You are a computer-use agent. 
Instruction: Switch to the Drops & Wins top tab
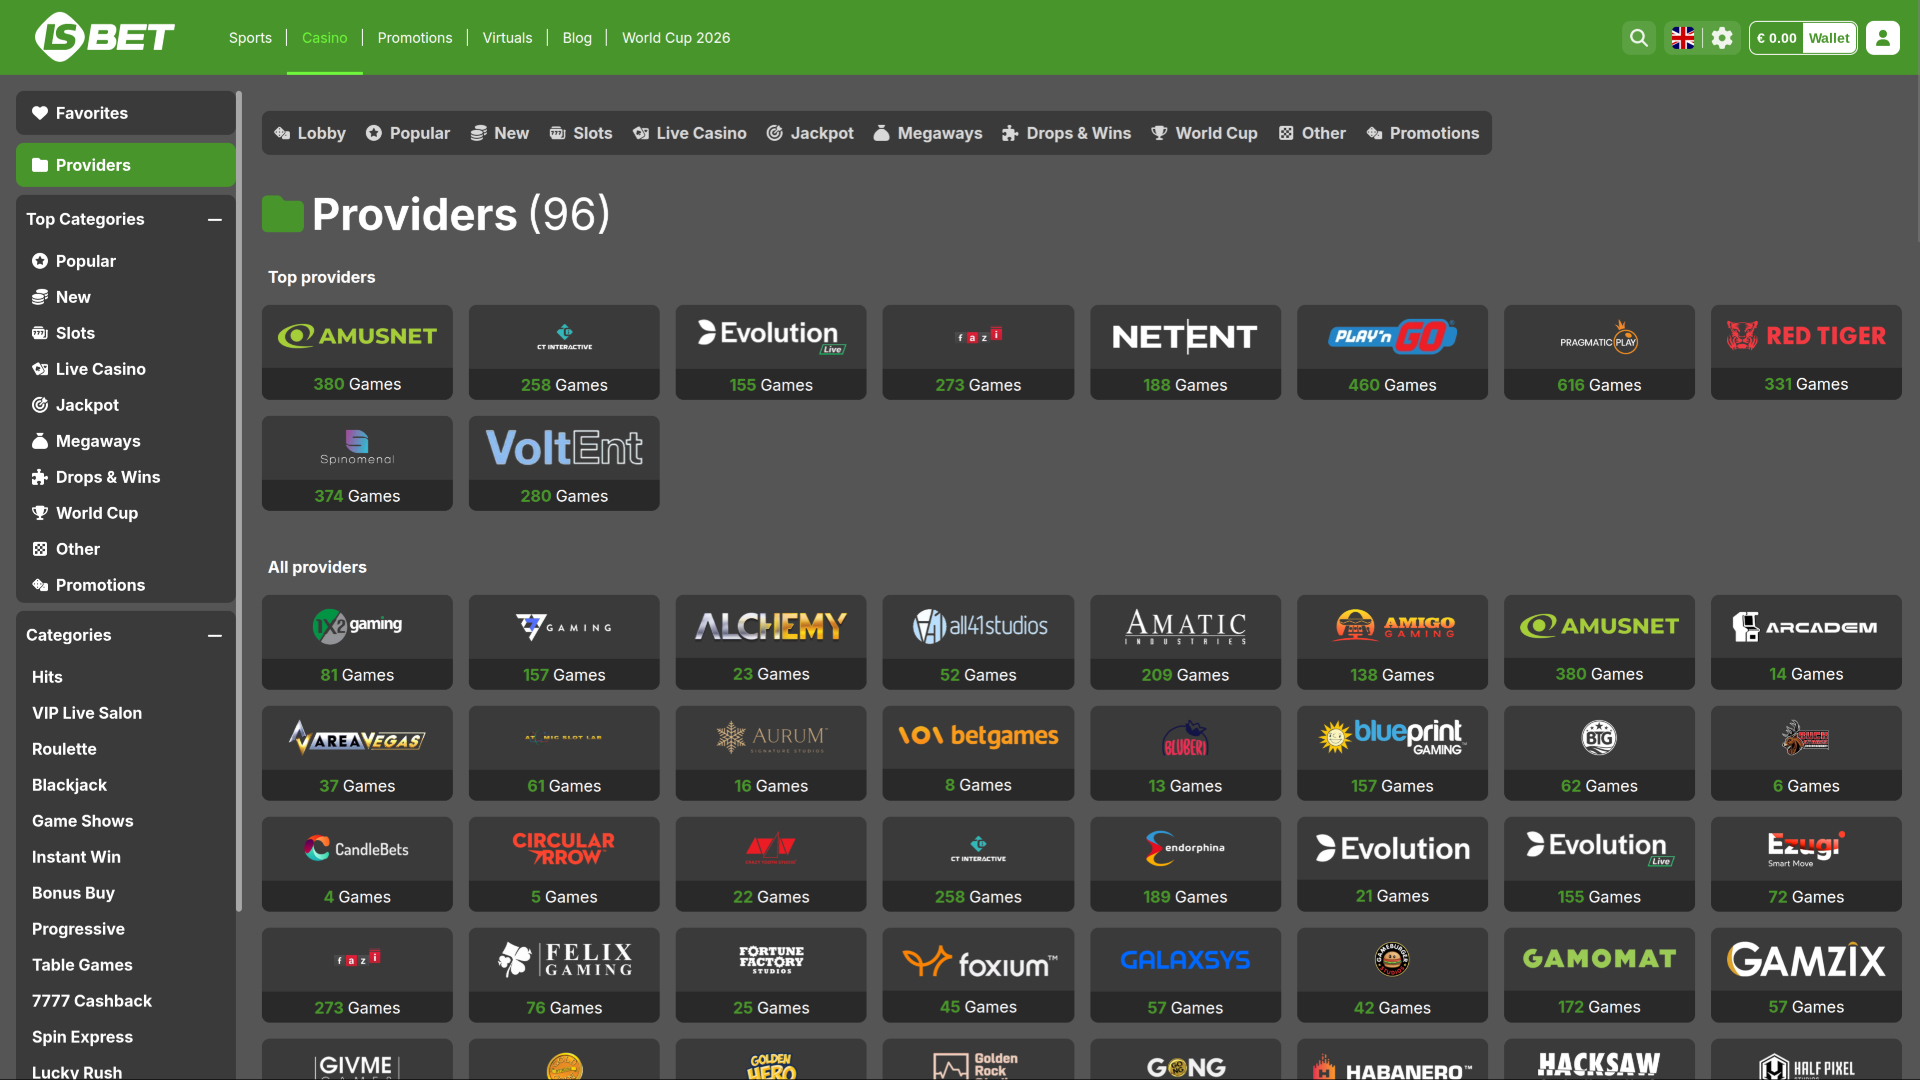[x=1066, y=133]
